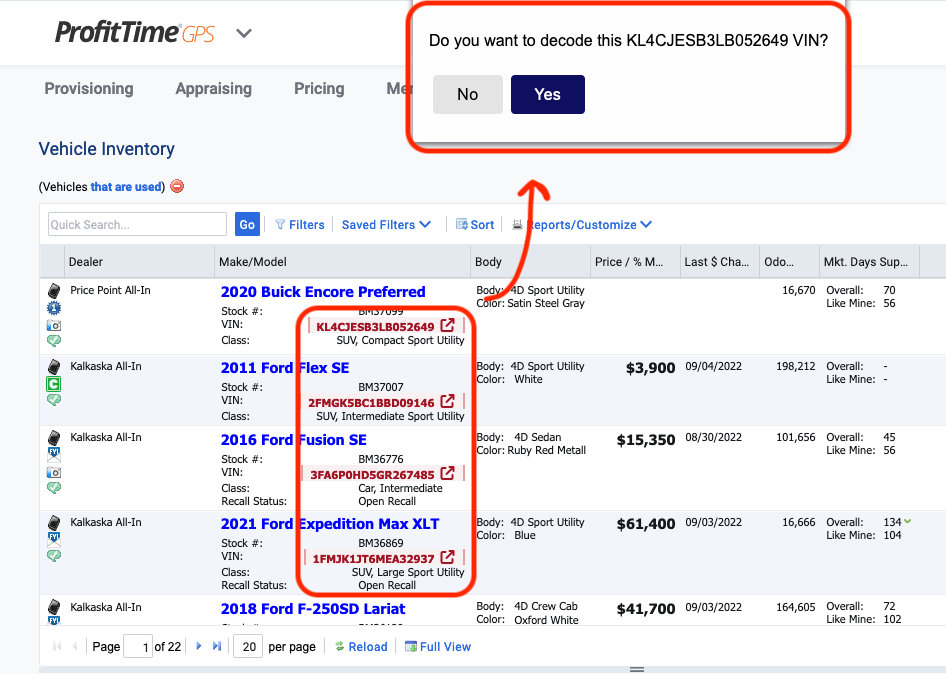Click the Go search button

(x=247, y=224)
